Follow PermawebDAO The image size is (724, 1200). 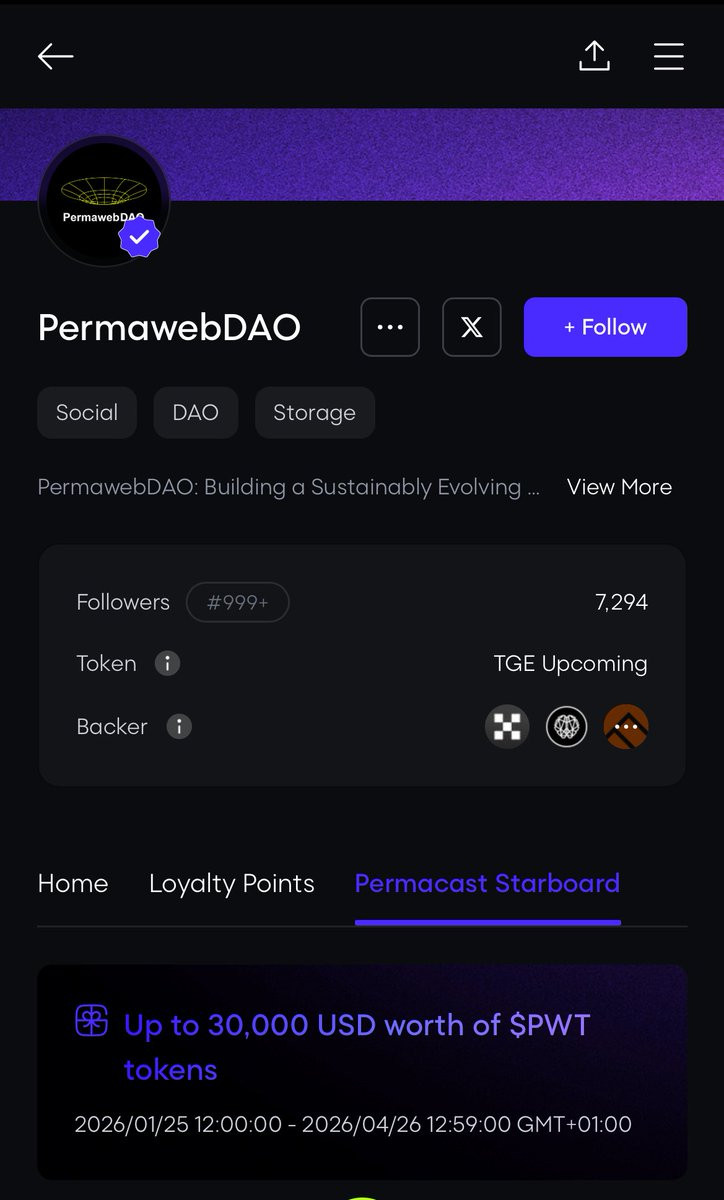pyautogui.click(x=605, y=327)
